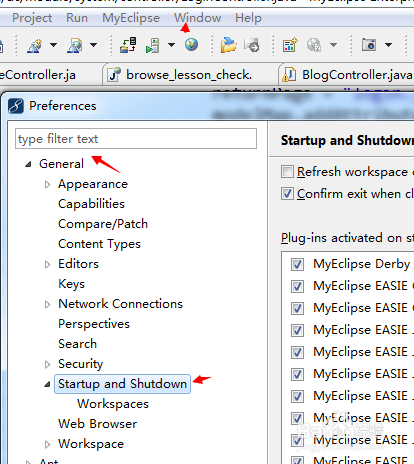Uncheck Confirm exit when closing checkbox
414x464 pixels.
pos(287,194)
